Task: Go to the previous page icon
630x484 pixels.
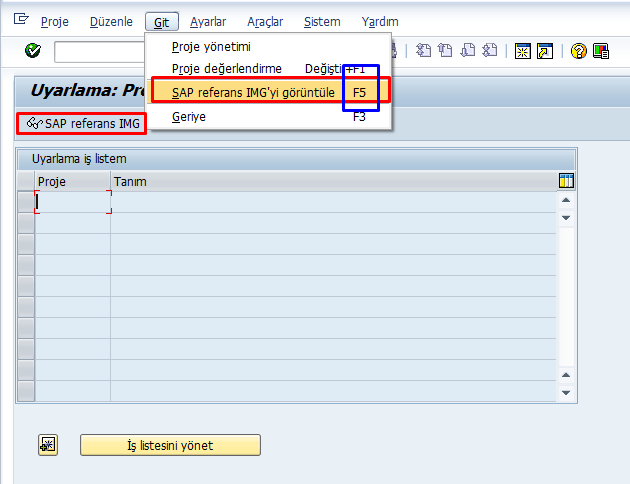Action: tap(445, 51)
